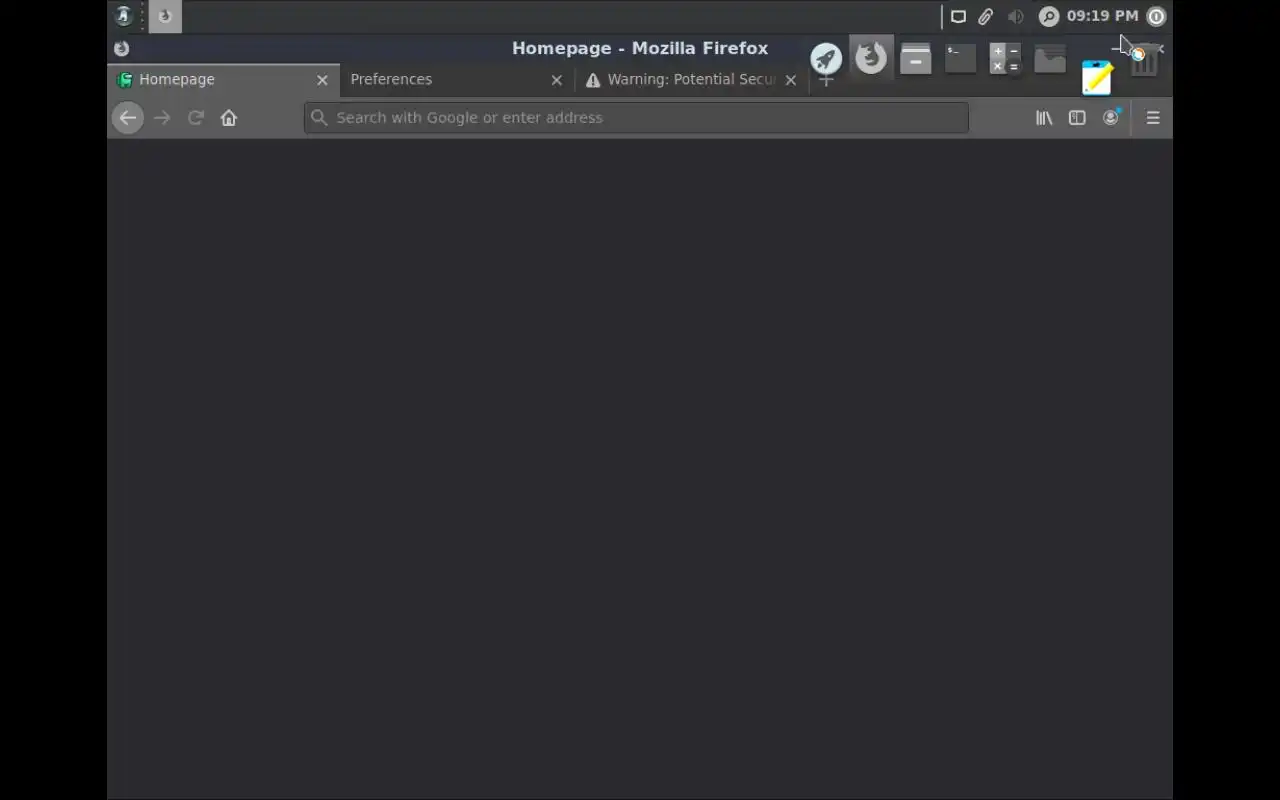Open the display tray icon in the panel
This screenshot has height=800, width=1280.
tap(958, 16)
